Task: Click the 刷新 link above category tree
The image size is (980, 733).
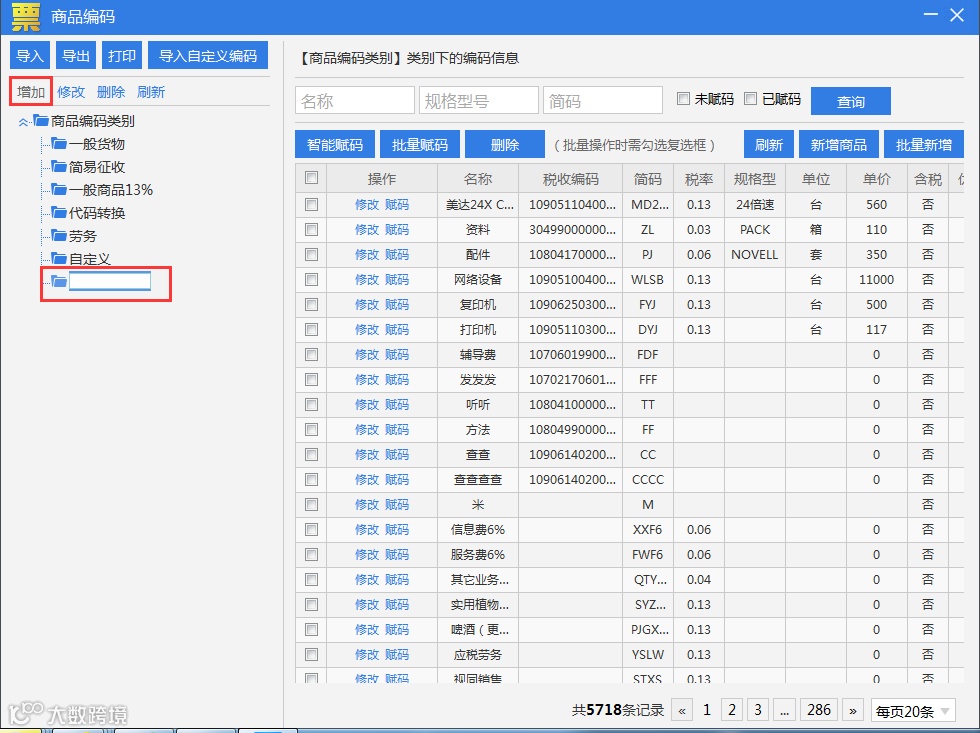Action: [151, 92]
